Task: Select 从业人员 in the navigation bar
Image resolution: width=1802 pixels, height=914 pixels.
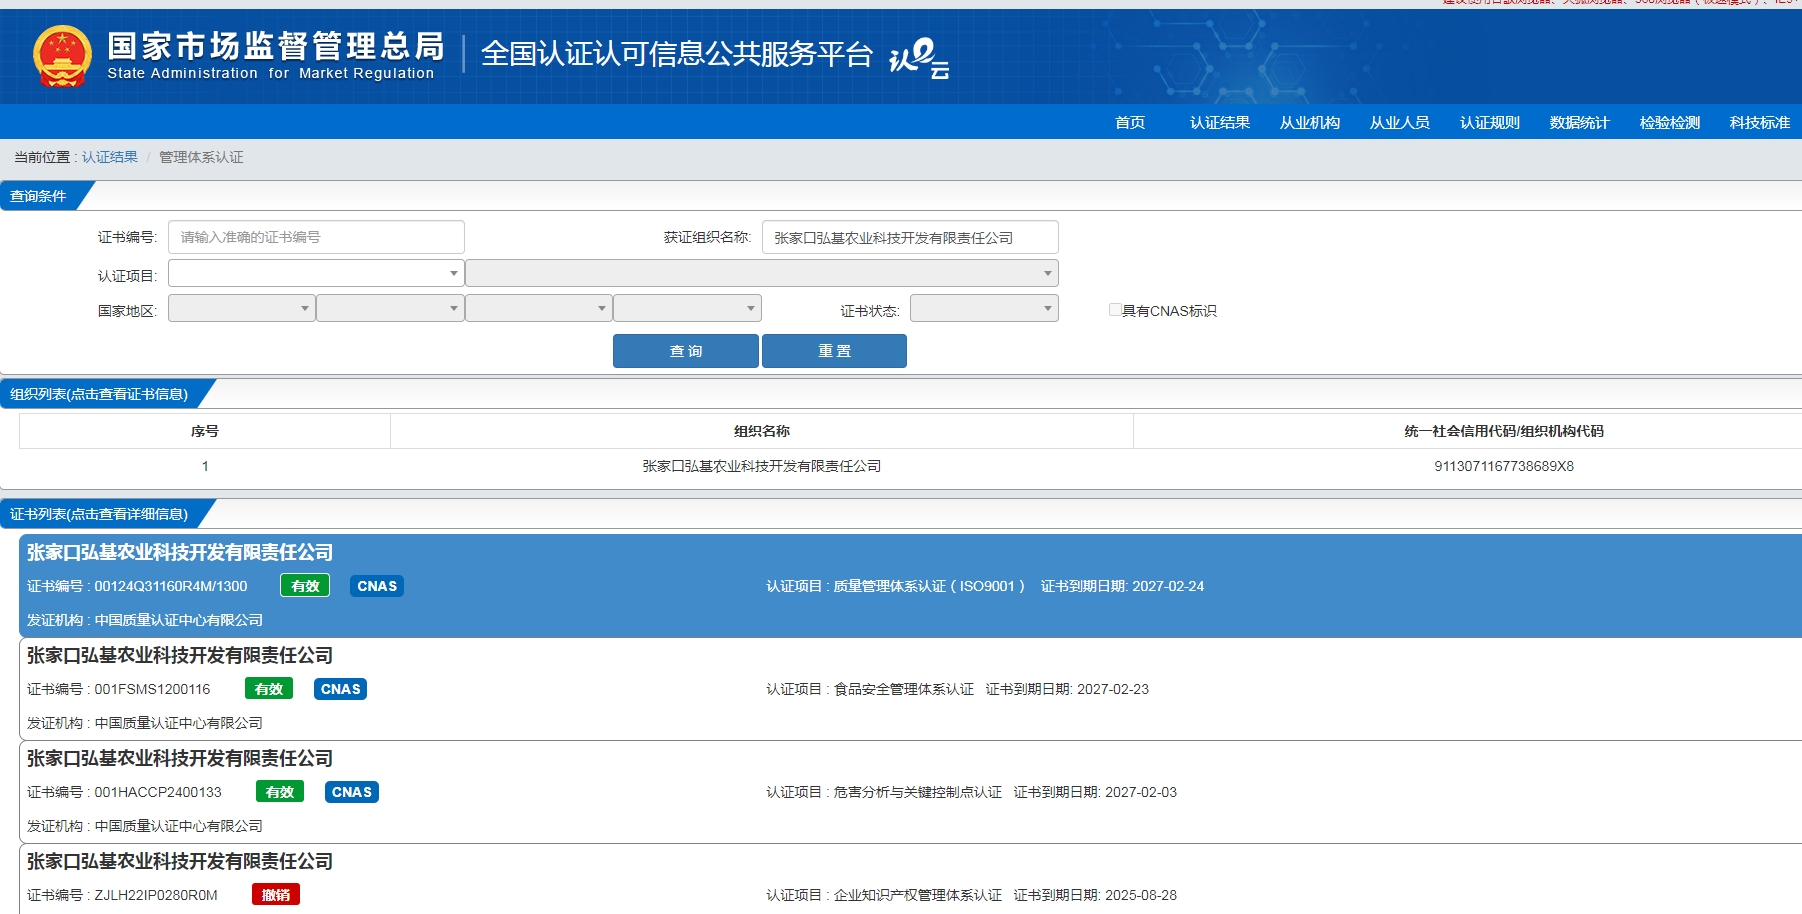Action: 1400,122
